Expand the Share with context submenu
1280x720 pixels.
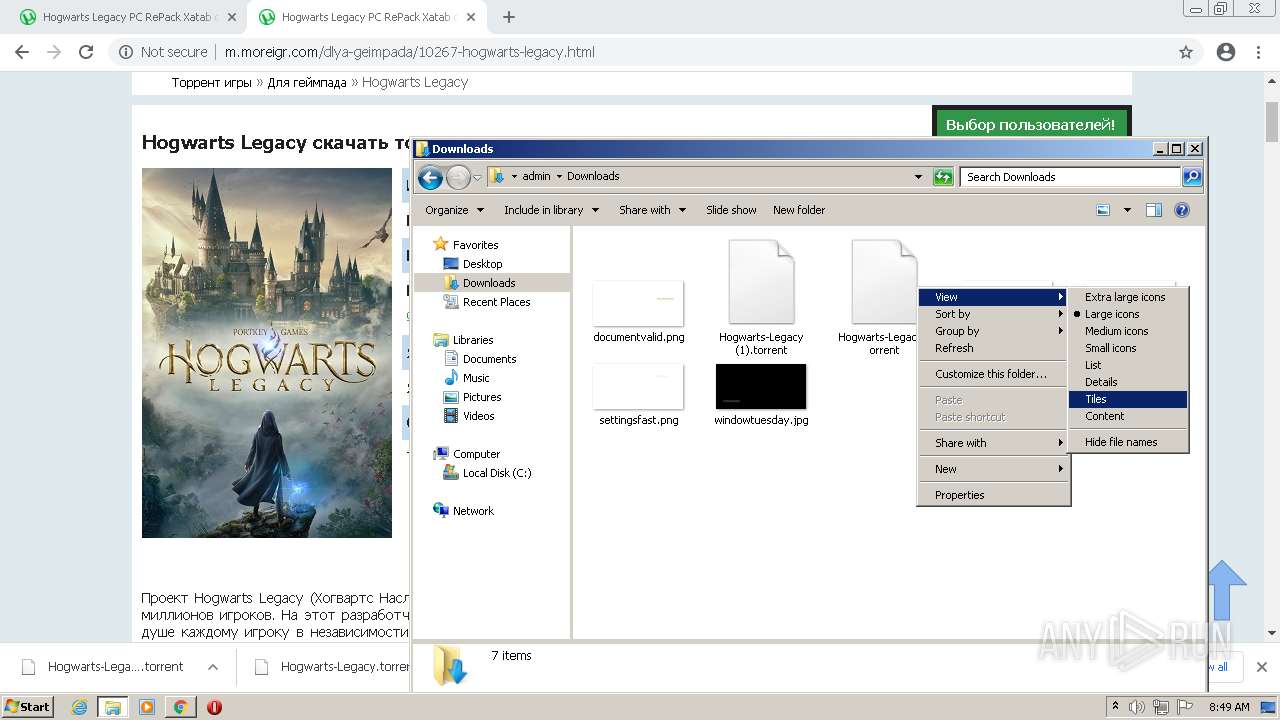[x=994, y=443]
